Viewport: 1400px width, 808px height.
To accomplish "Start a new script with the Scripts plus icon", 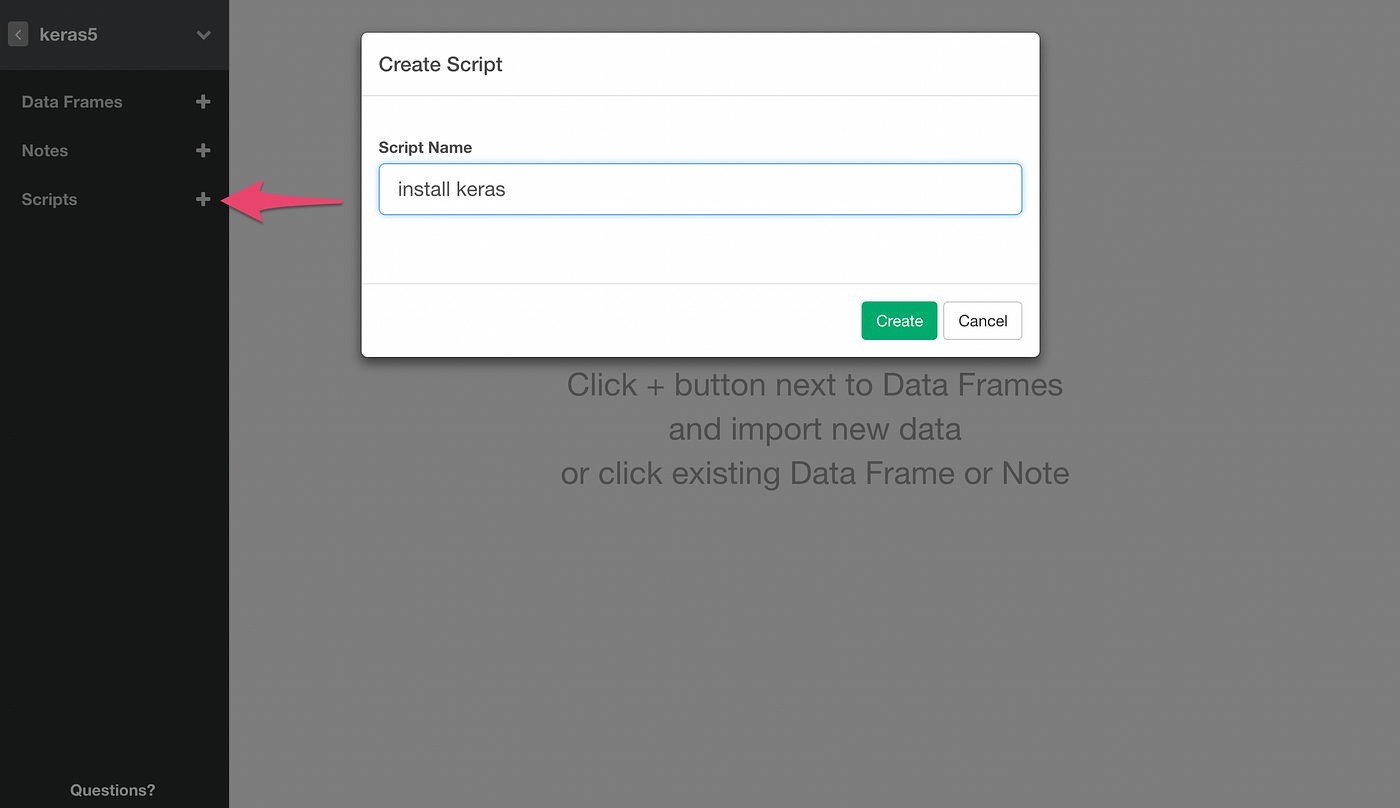I will click(x=203, y=199).
